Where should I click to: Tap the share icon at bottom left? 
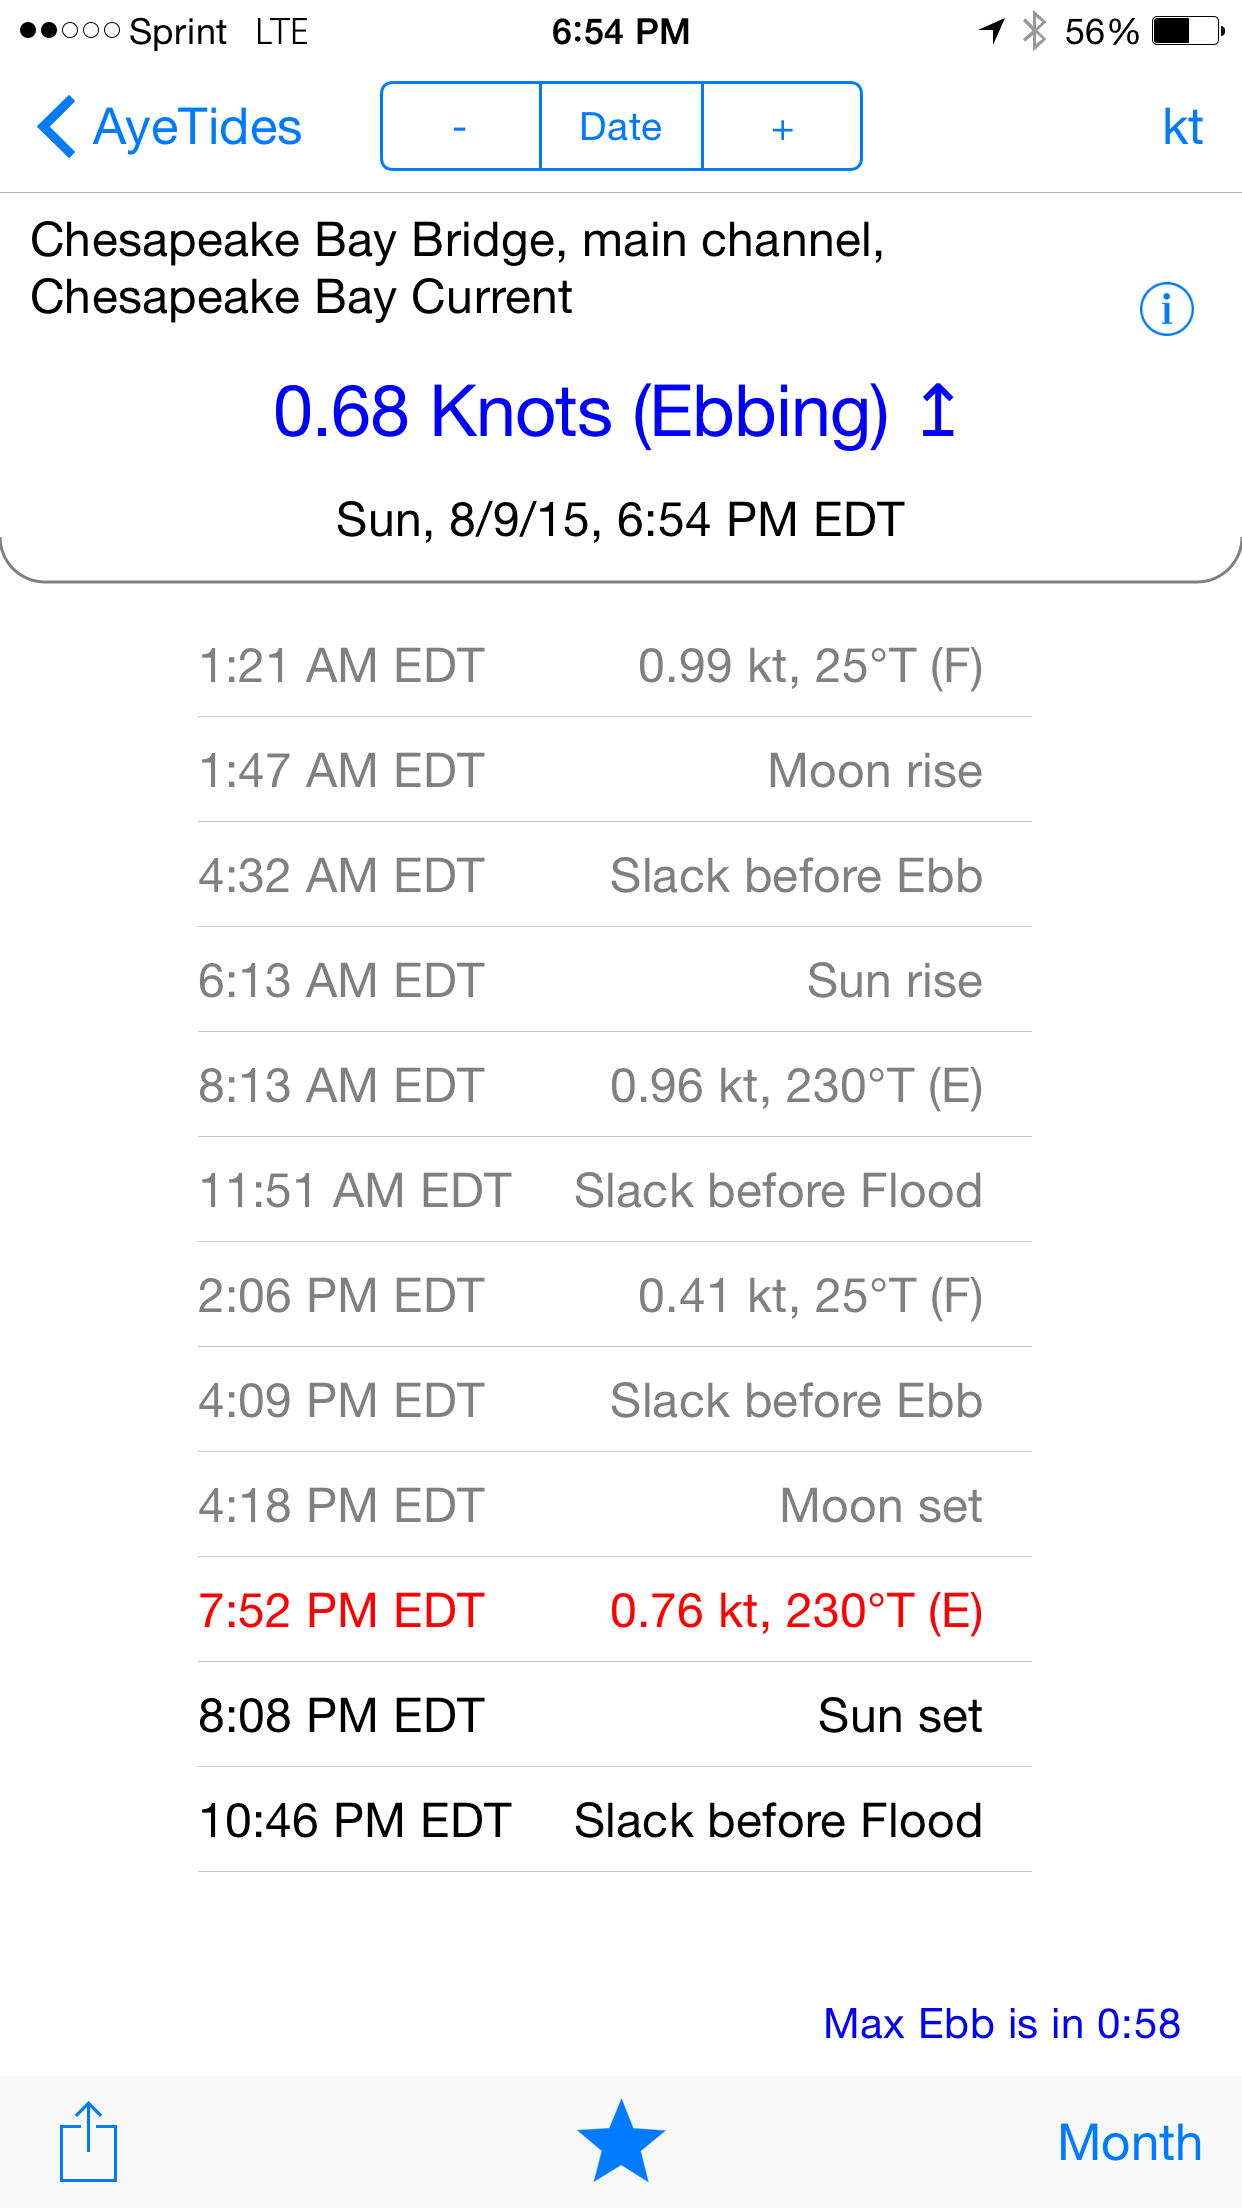click(x=88, y=2141)
